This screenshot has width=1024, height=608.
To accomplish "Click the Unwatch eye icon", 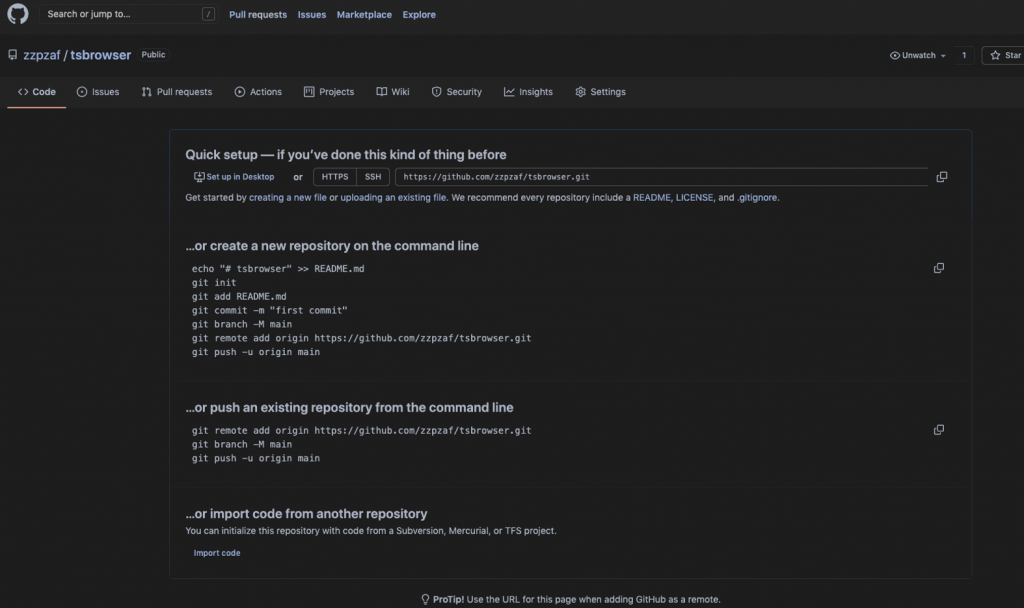I will point(895,56).
